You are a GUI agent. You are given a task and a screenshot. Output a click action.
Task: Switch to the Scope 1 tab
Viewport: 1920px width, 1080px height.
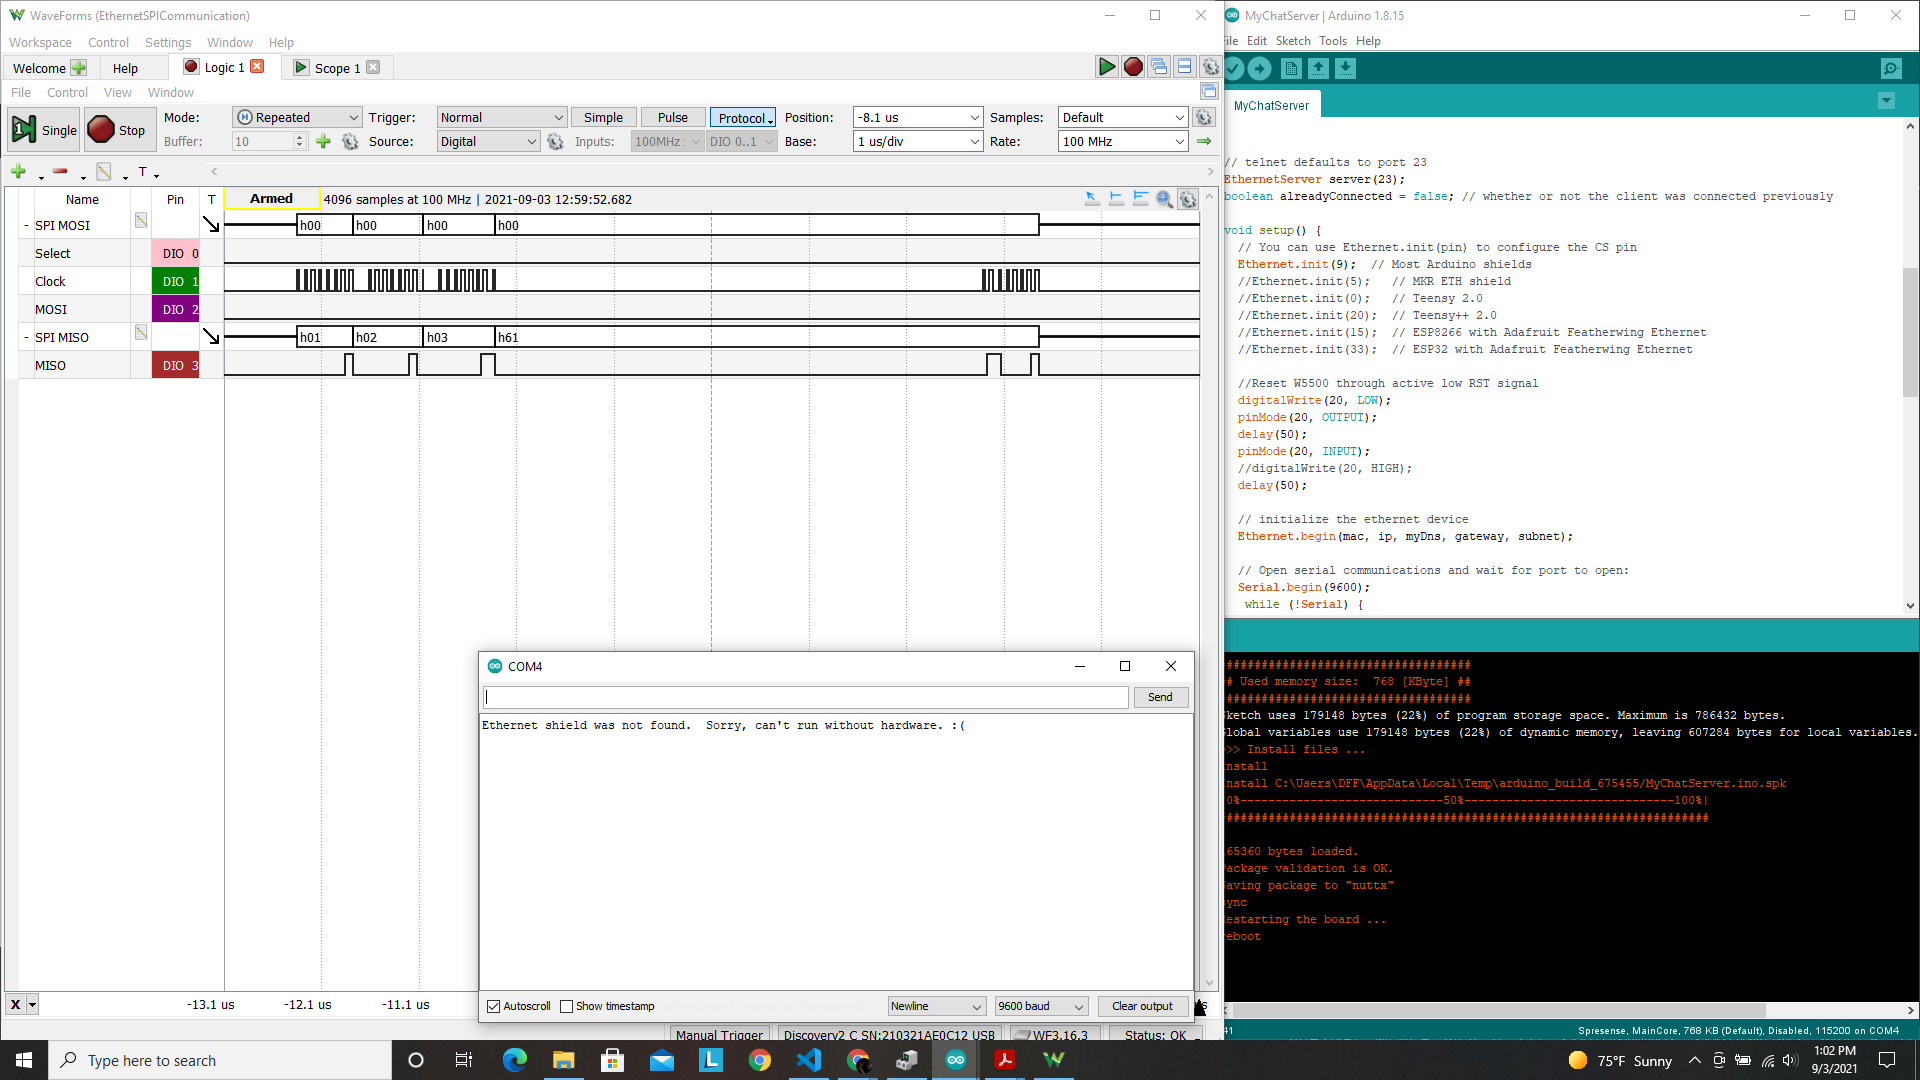tap(337, 68)
